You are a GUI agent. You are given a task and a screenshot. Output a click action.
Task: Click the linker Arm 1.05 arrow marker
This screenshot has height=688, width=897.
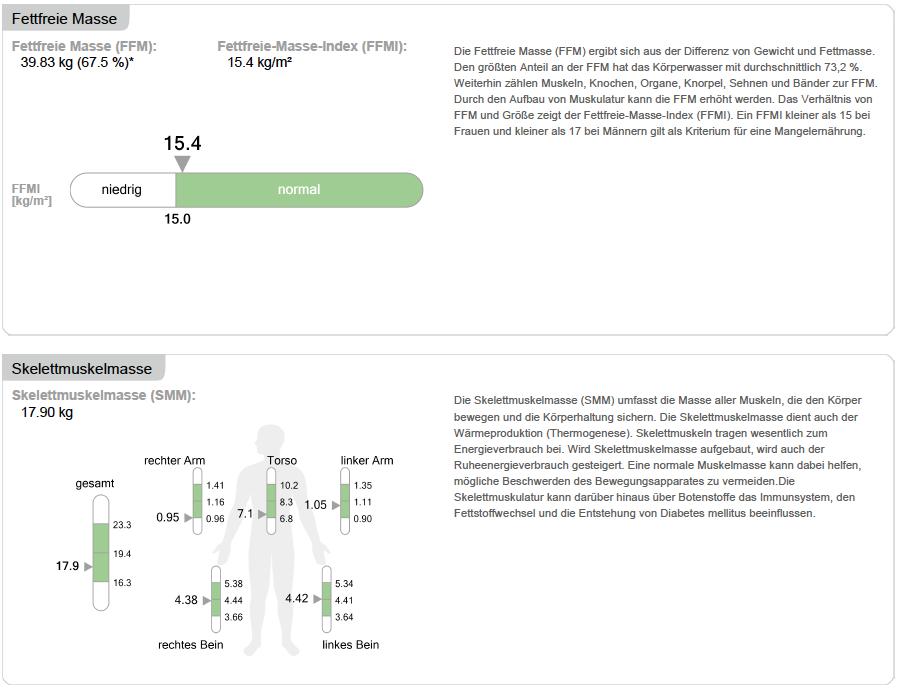(x=336, y=506)
